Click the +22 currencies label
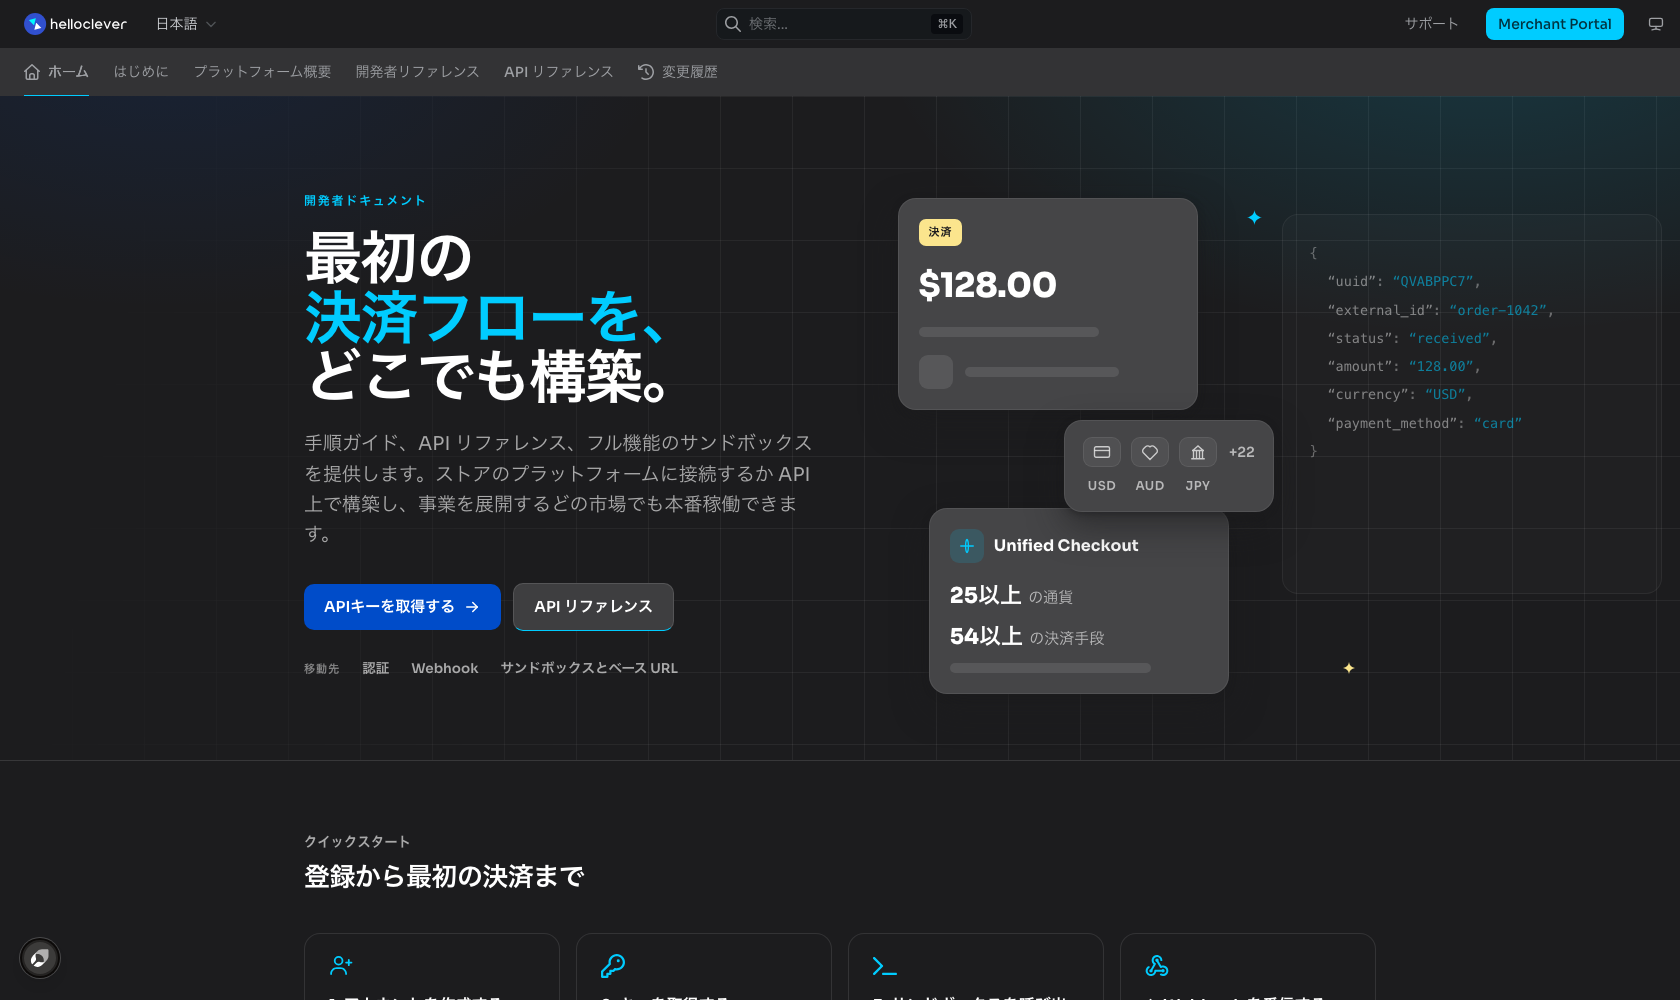Image resolution: width=1680 pixels, height=1000 pixels. 1241,452
